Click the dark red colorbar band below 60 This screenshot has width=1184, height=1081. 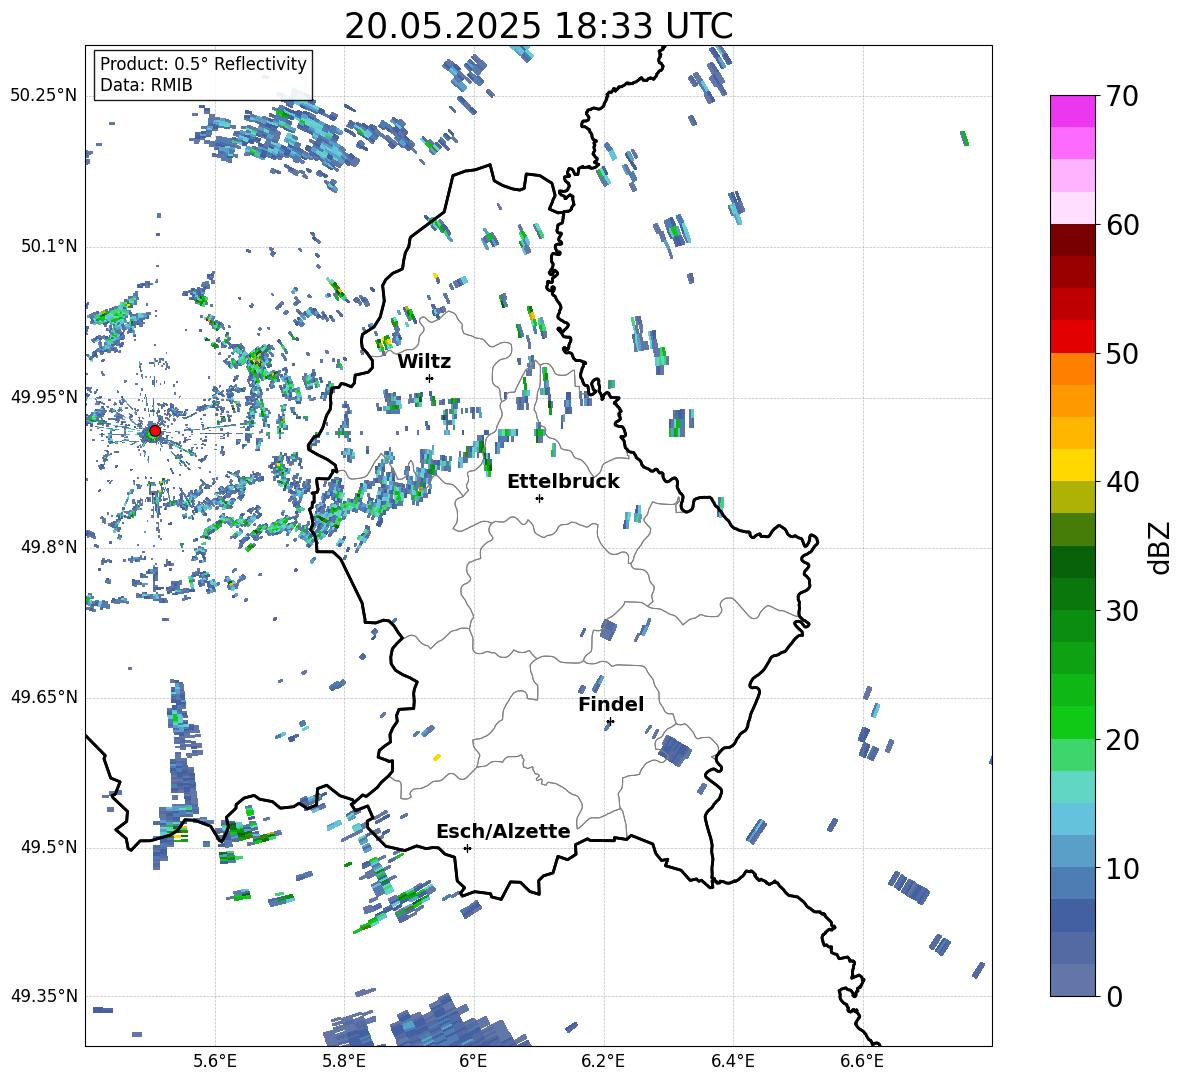tap(1072, 240)
